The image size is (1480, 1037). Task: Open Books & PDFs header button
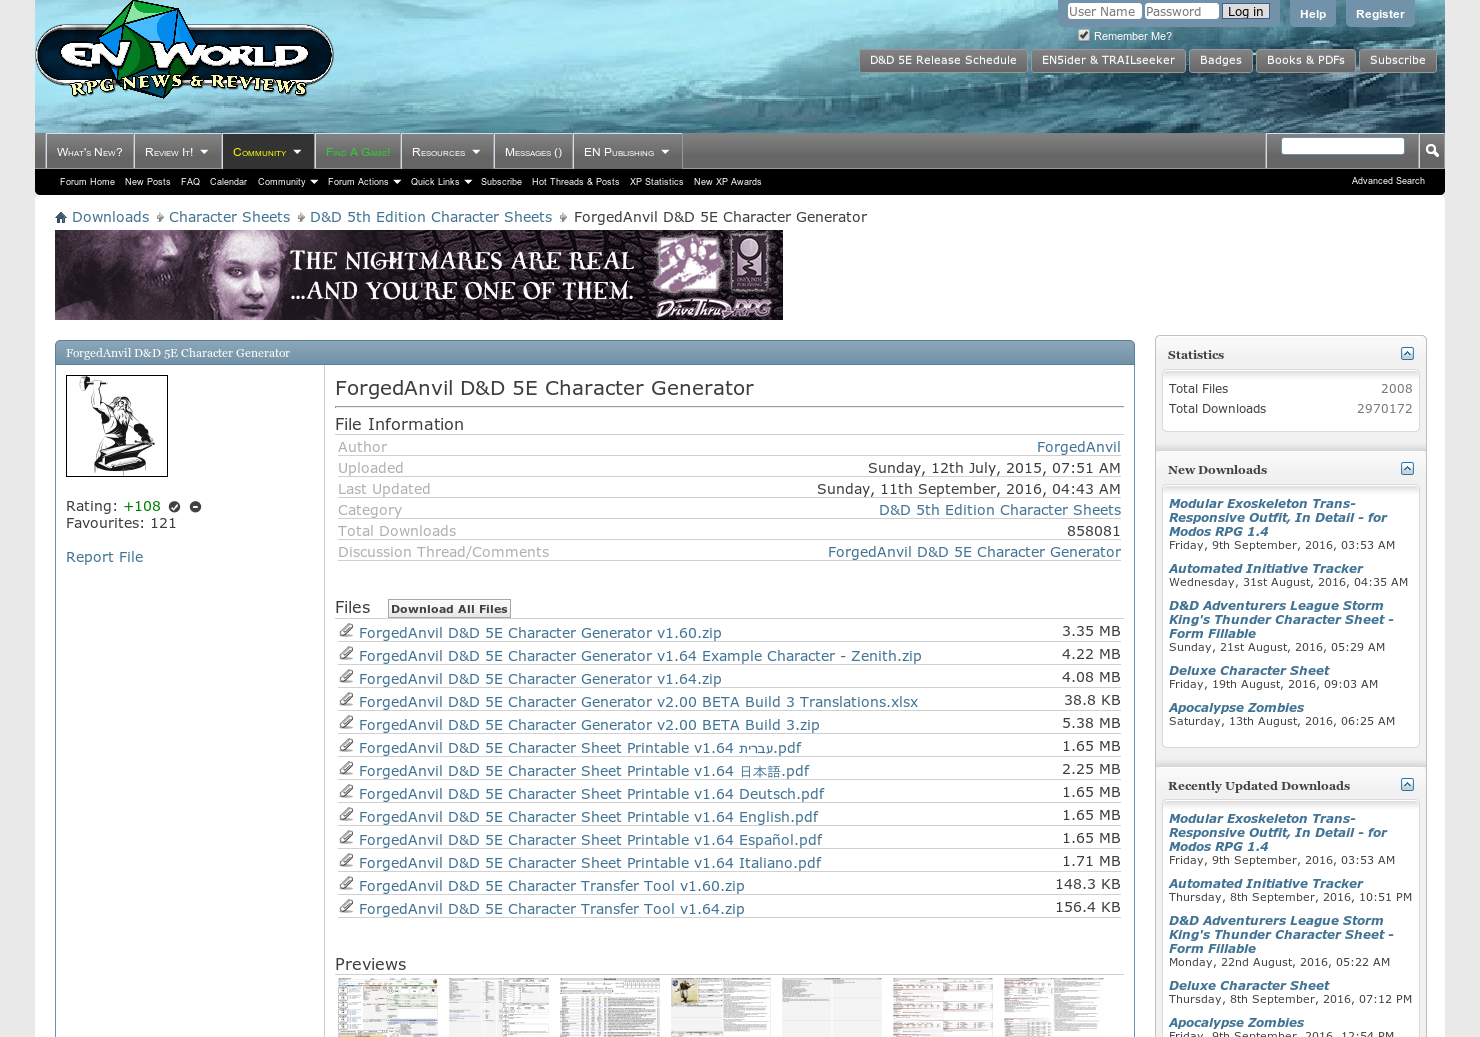coord(1305,61)
